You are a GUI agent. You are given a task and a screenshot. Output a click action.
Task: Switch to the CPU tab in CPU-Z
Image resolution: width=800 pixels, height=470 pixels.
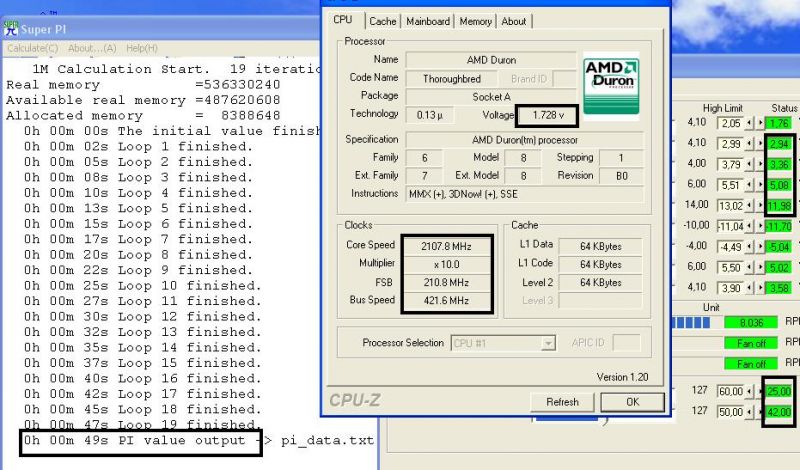point(343,20)
